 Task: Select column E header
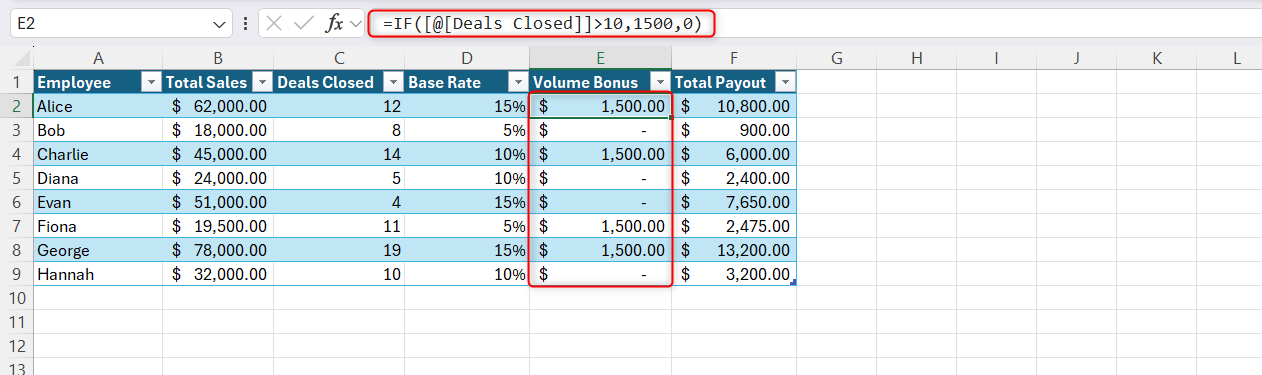point(600,59)
